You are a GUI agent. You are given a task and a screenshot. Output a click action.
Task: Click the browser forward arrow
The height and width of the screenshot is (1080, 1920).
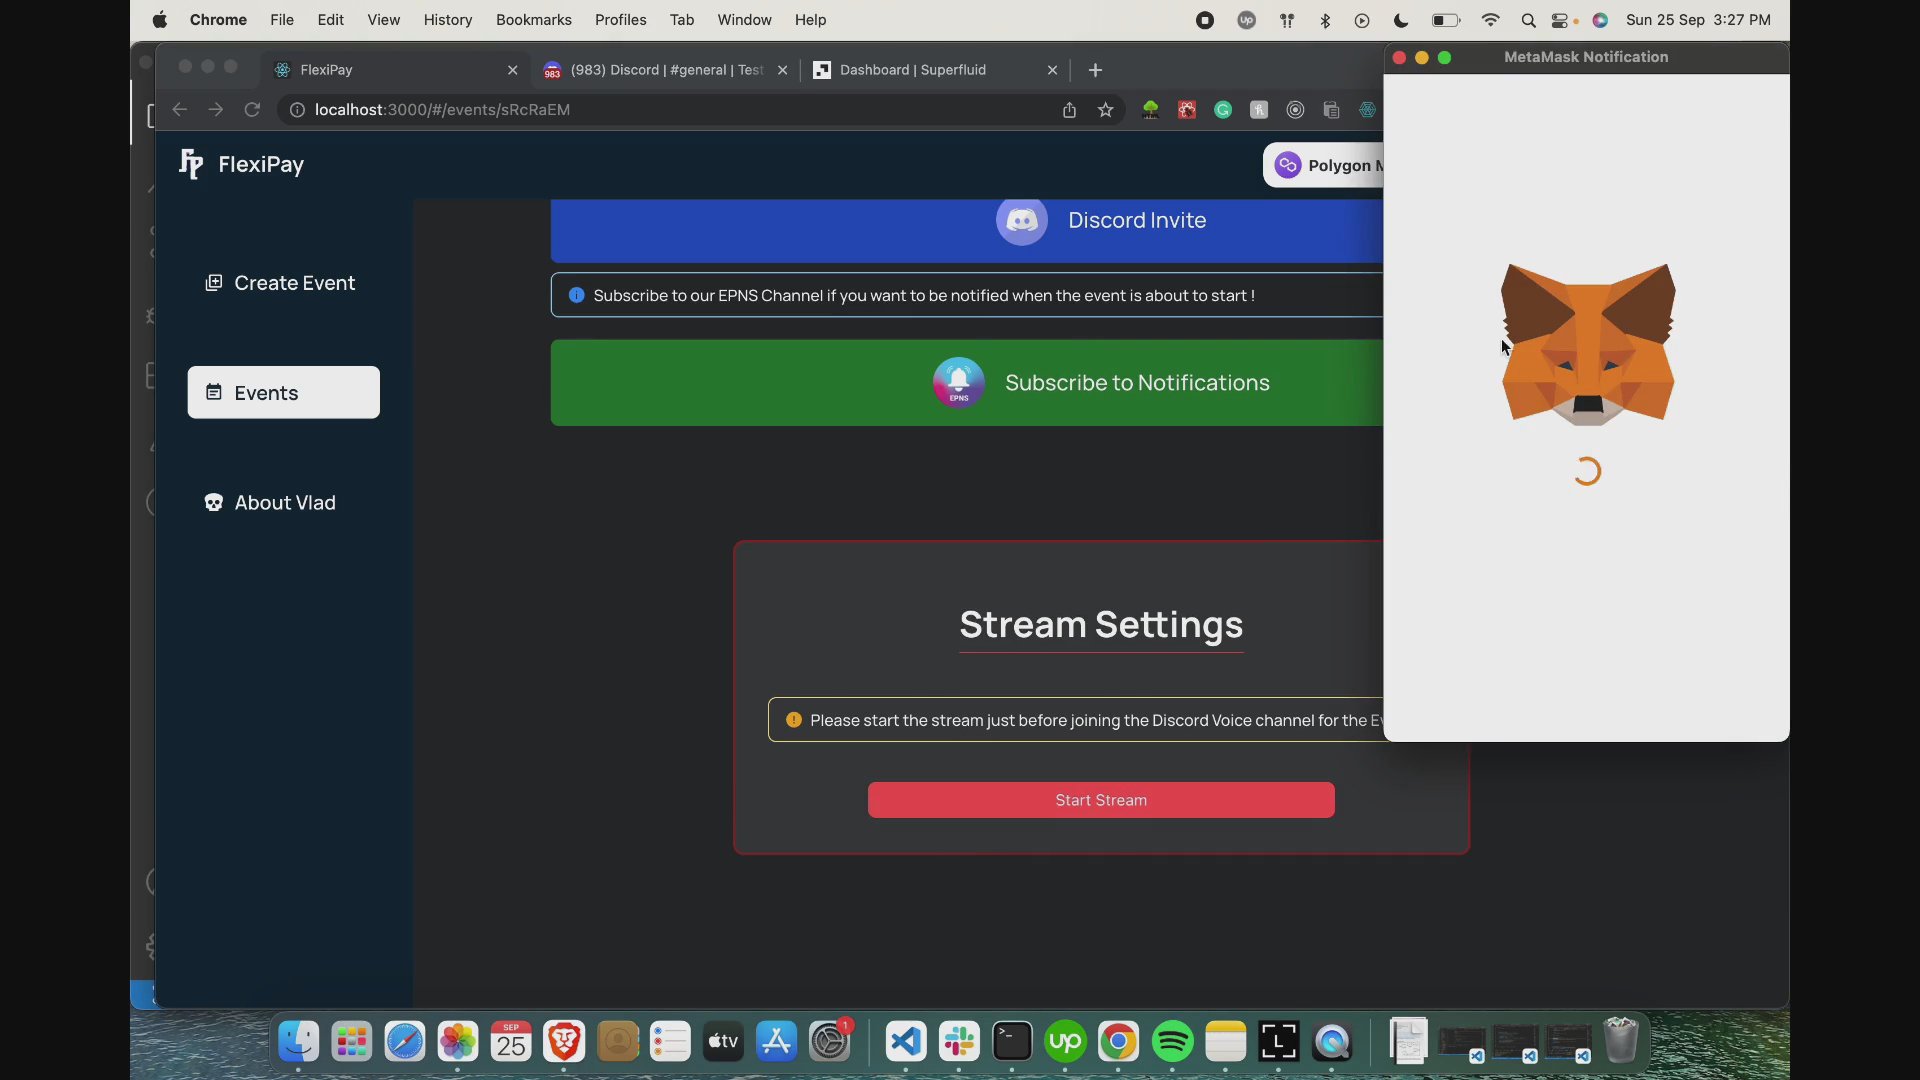click(x=216, y=110)
